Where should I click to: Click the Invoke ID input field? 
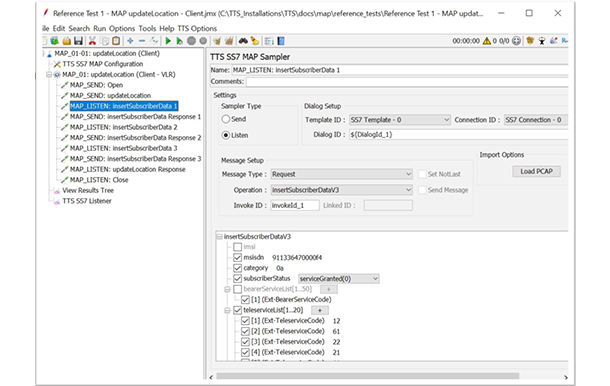pyautogui.click(x=295, y=205)
